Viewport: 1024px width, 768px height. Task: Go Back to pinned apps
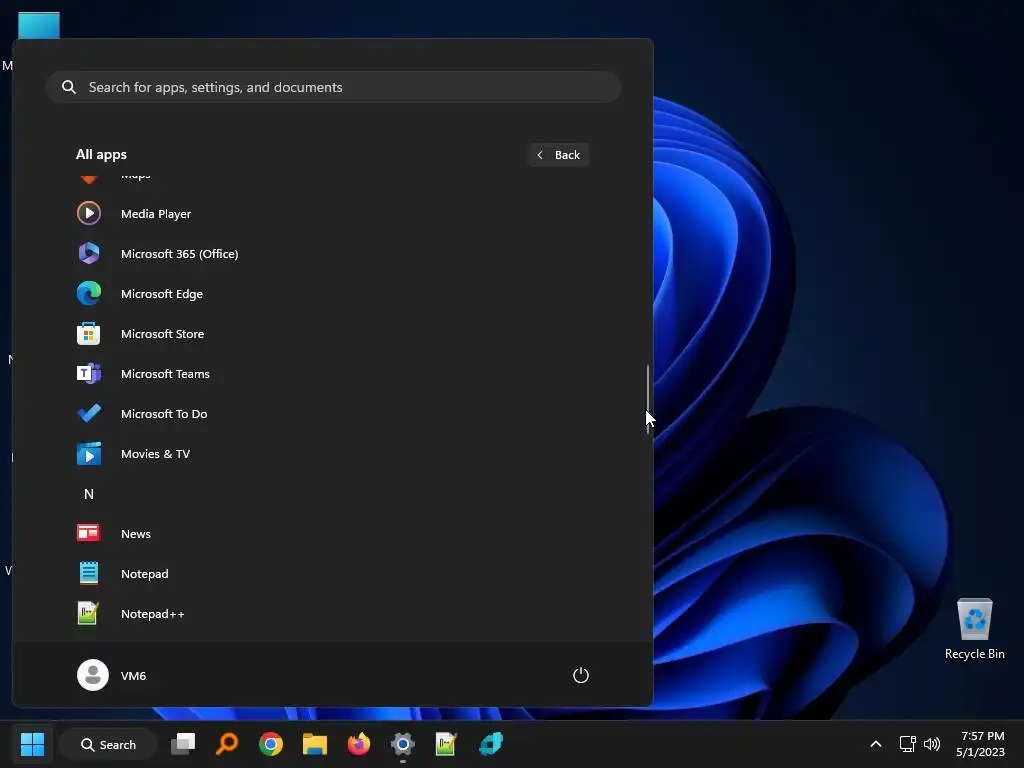point(558,155)
